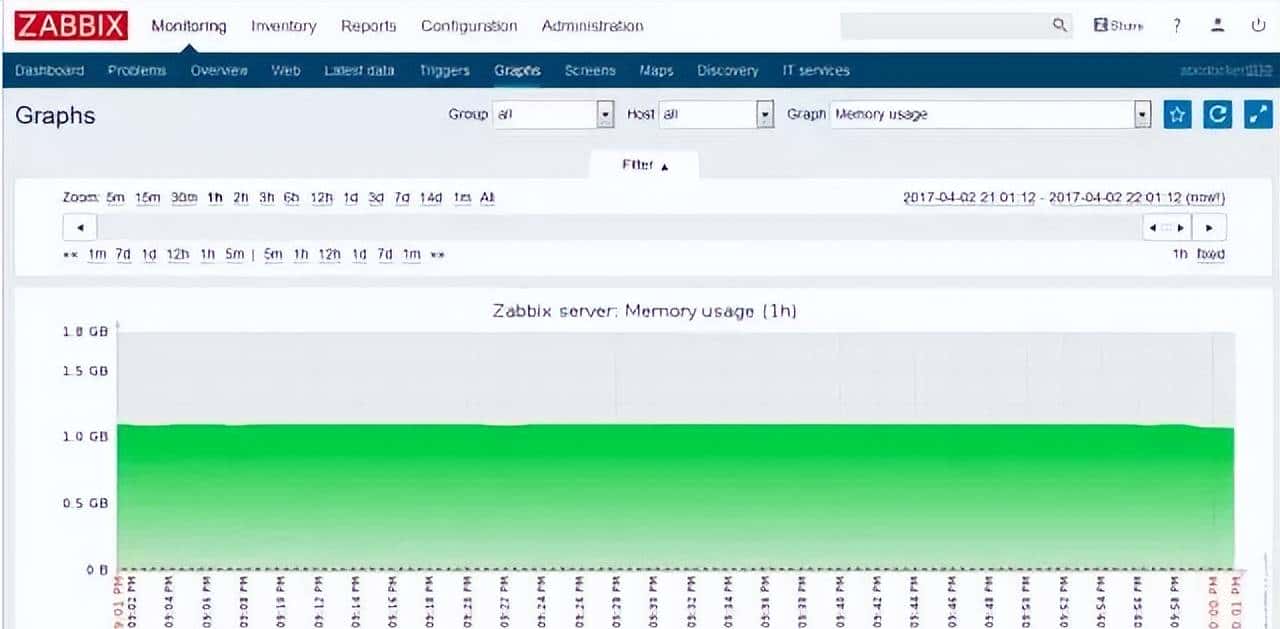Open the Monitoring menu
The image size is (1280, 629).
click(189, 26)
